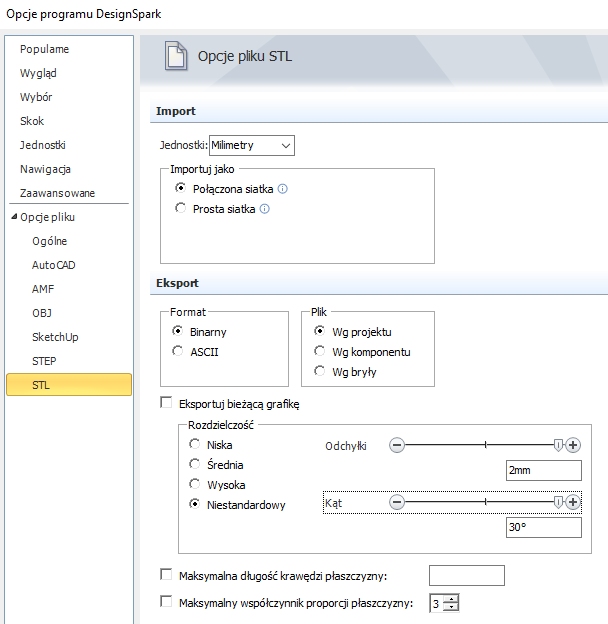Click plus icon on Kąt slider
This screenshot has height=624, width=608.
tap(573, 502)
